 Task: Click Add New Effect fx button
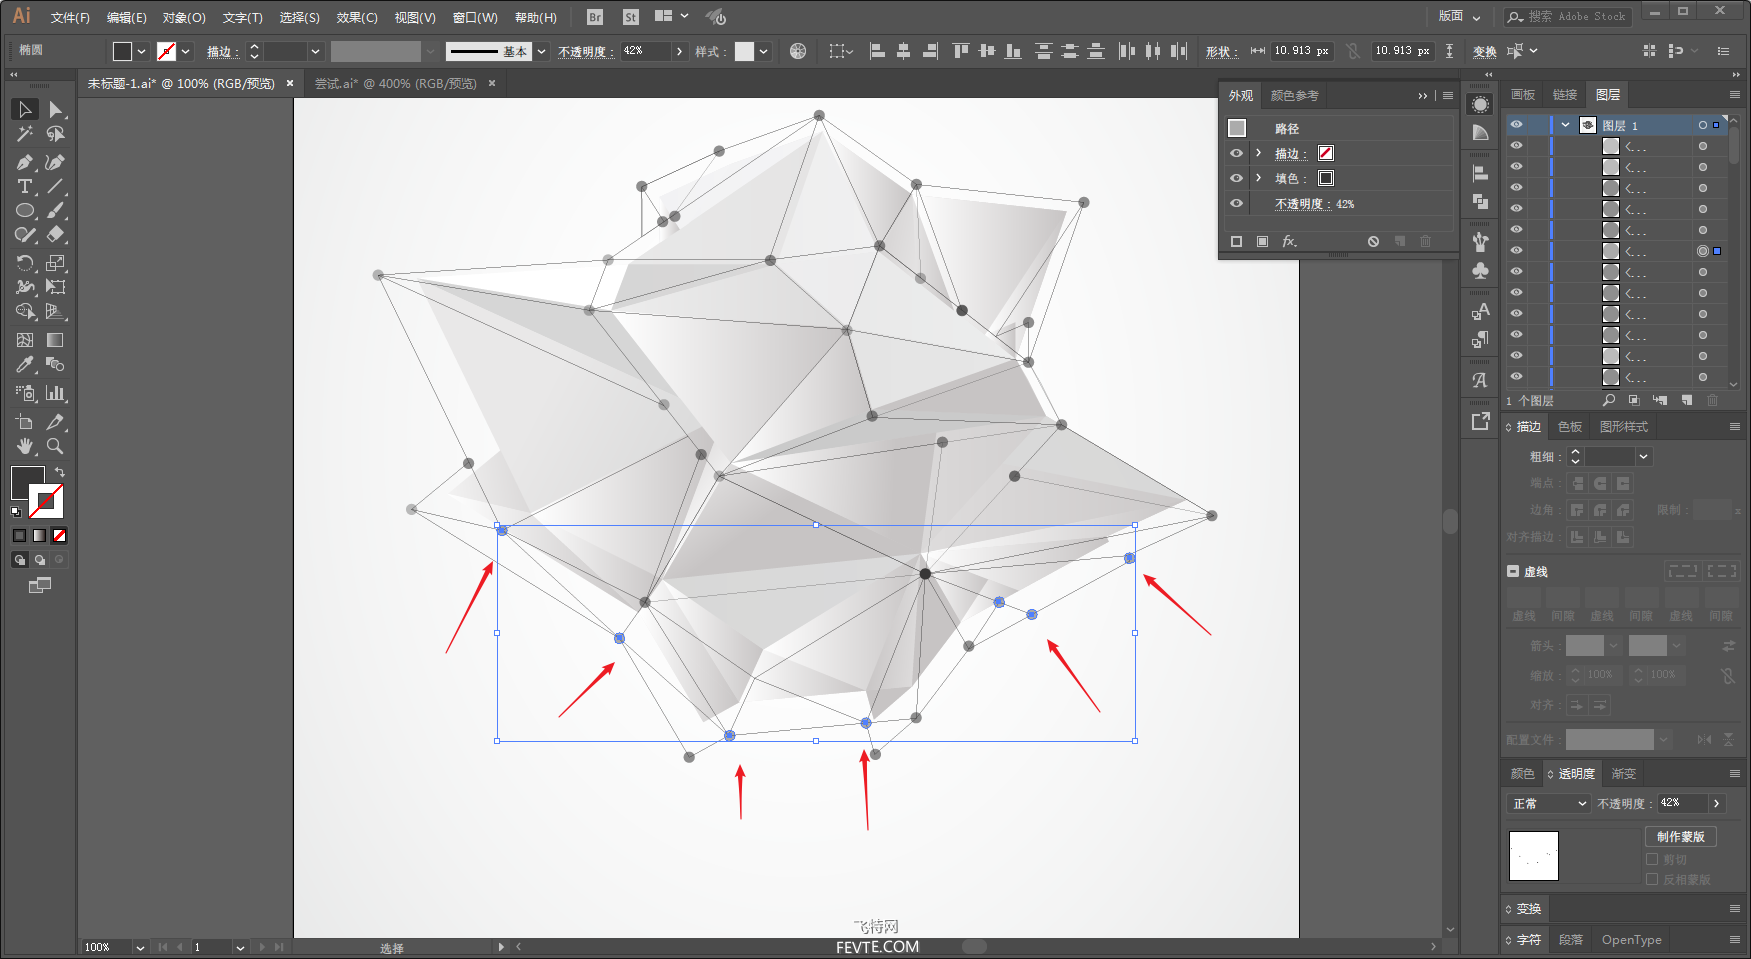(1289, 241)
